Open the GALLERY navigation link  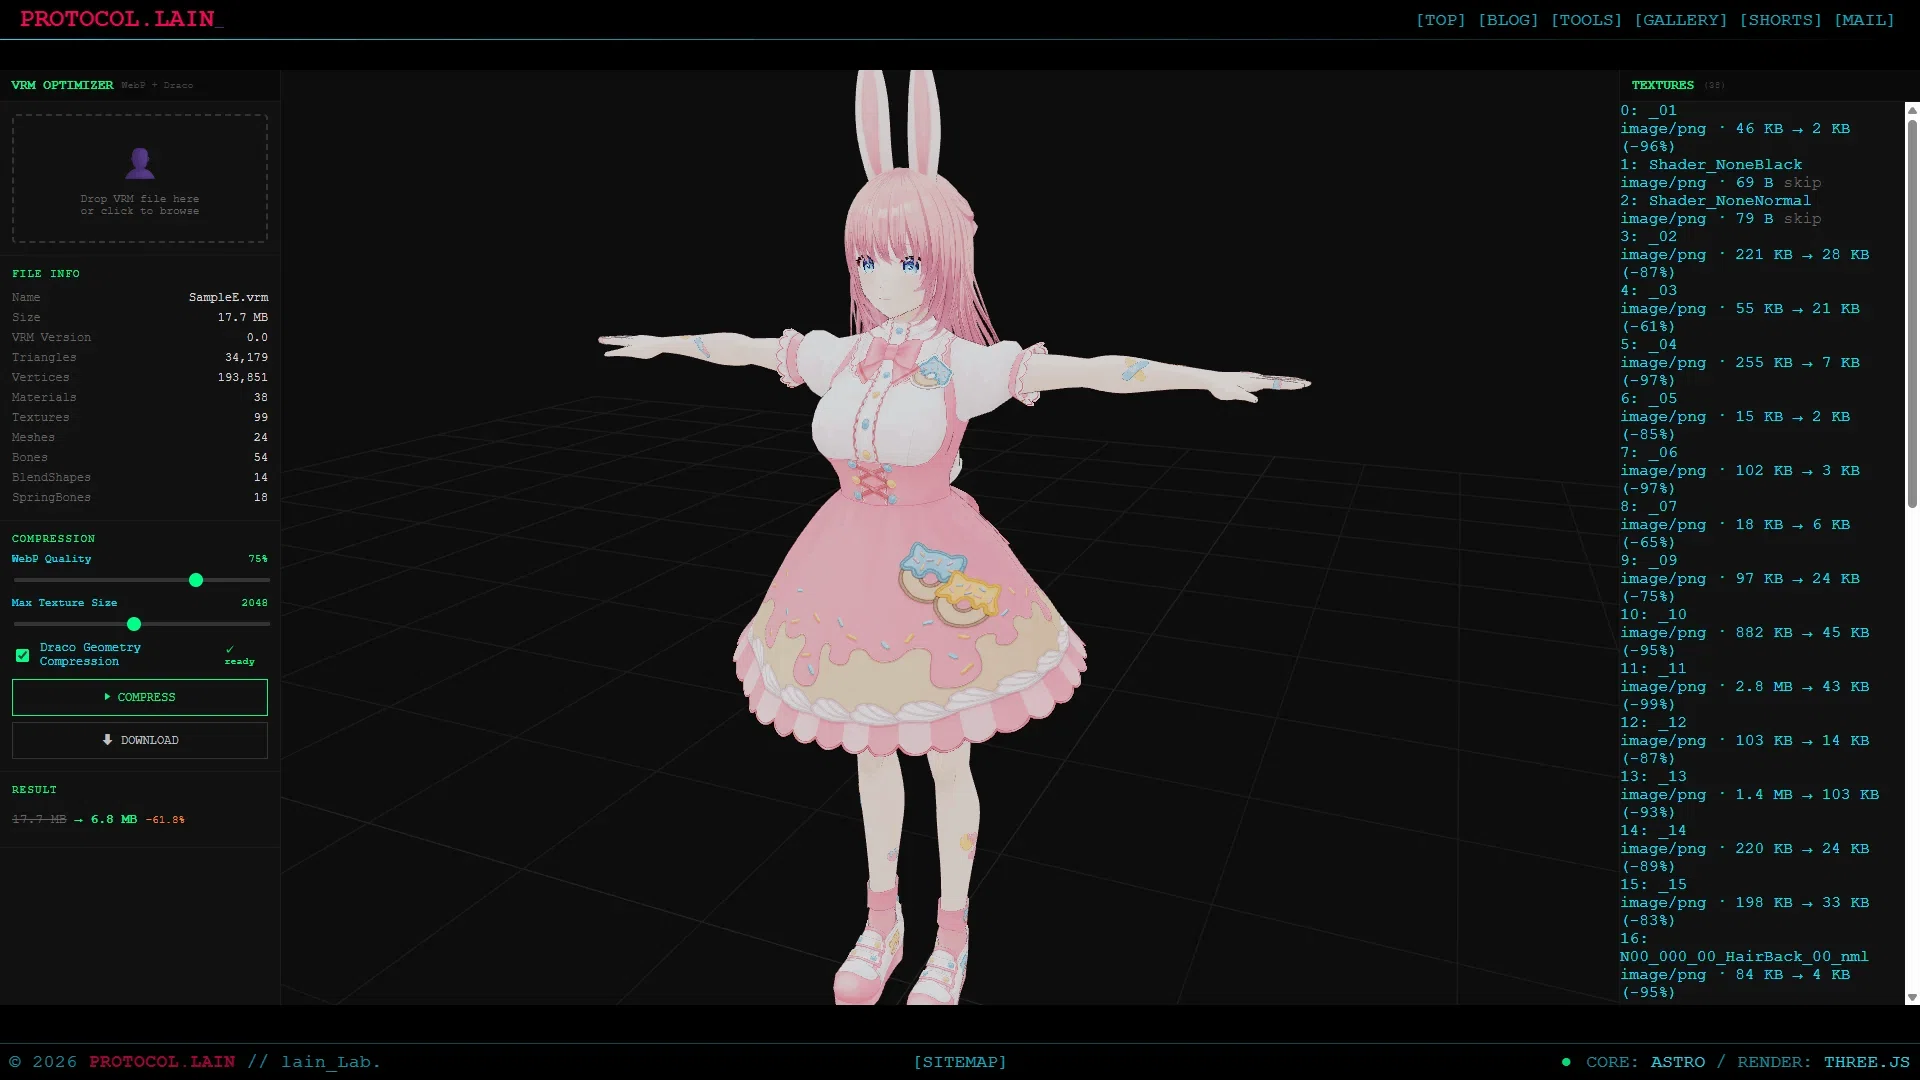click(1681, 20)
